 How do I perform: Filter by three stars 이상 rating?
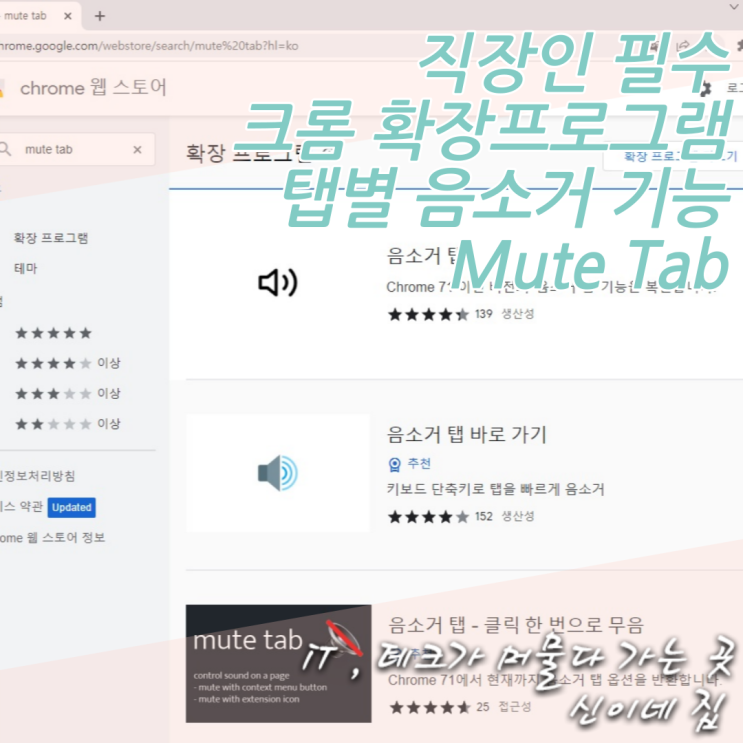[x=68, y=394]
